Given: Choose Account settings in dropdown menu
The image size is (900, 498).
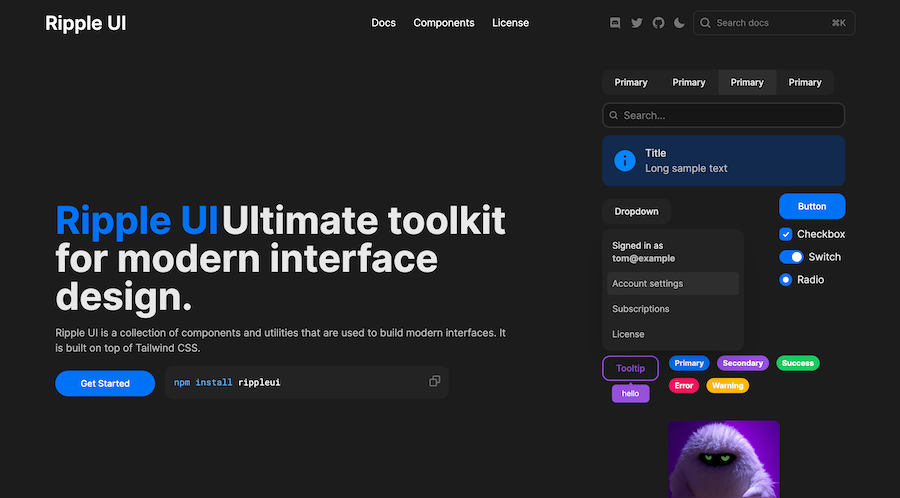Looking at the screenshot, I should tap(673, 283).
